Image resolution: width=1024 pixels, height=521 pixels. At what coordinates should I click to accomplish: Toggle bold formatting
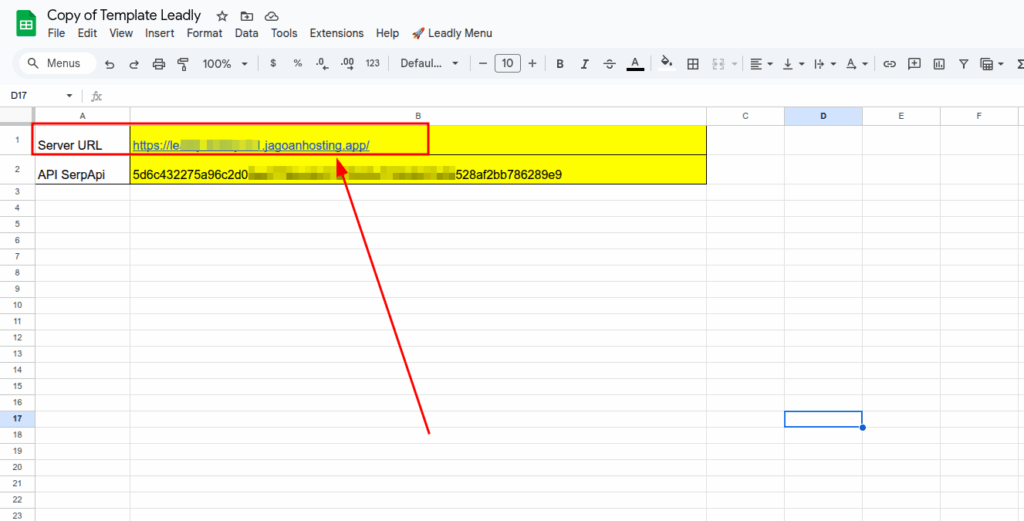[x=559, y=64]
